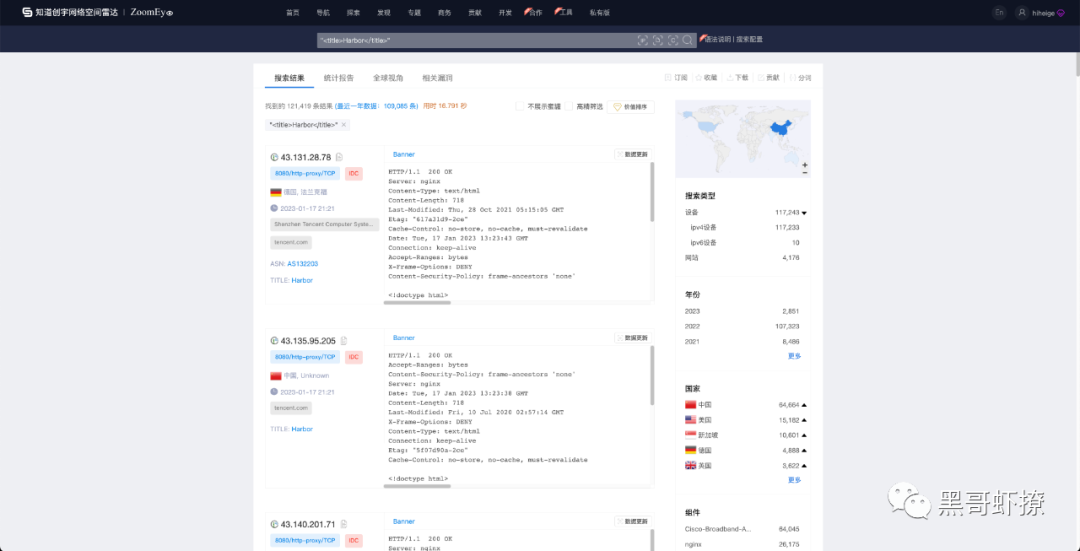Screen dimensions: 1080x551
Task: Click 数据更新 button for 43.135.95.205
Action: [632, 337]
